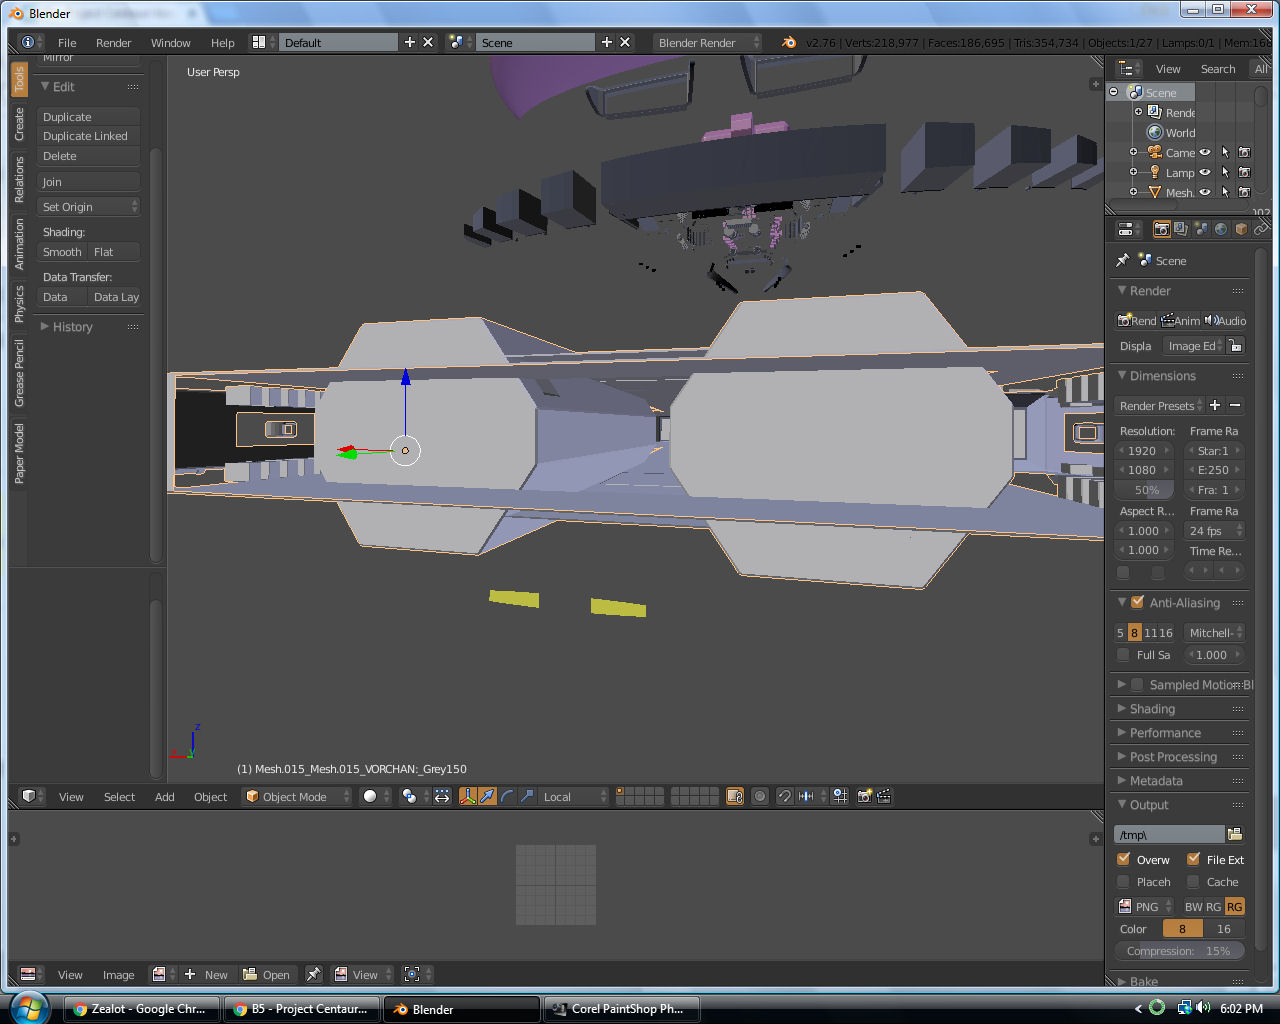Open the File menu
This screenshot has height=1024, width=1280.
tap(67, 42)
